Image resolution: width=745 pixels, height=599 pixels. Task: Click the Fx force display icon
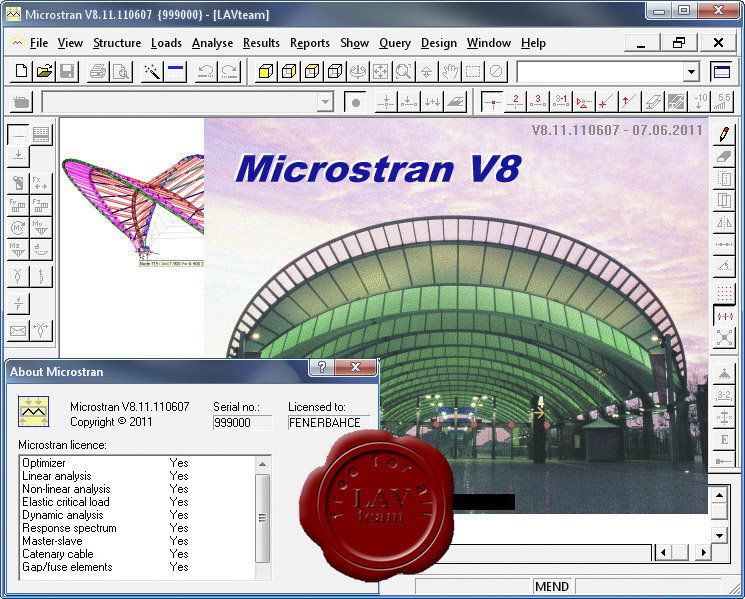[x=40, y=183]
